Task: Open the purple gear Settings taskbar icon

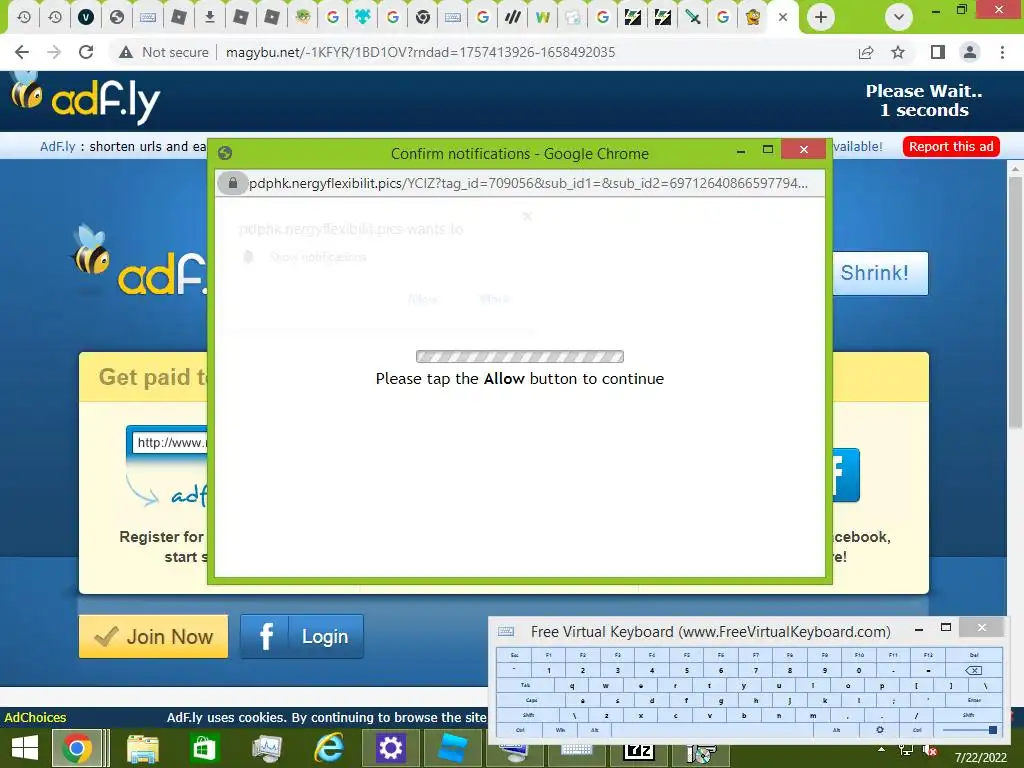Action: [390, 748]
